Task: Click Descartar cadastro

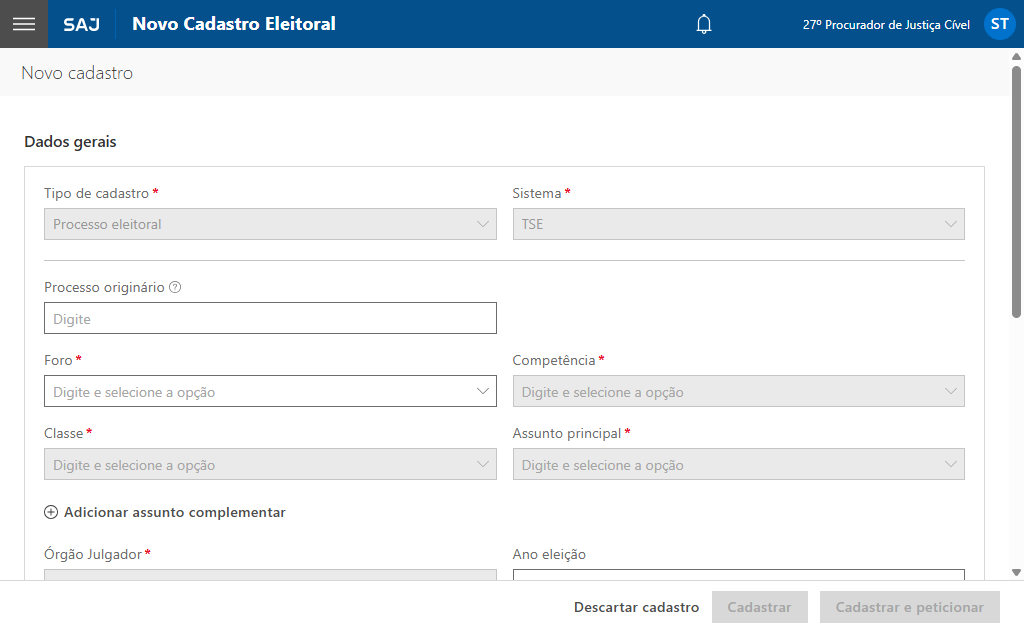Action: click(x=636, y=607)
